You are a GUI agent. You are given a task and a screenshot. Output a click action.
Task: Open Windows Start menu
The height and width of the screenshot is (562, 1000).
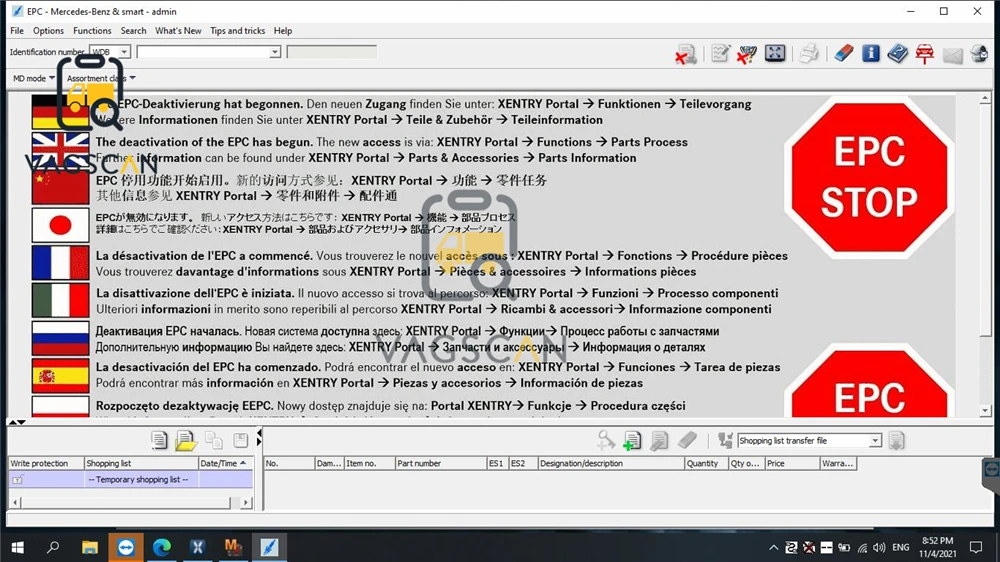[x=17, y=547]
